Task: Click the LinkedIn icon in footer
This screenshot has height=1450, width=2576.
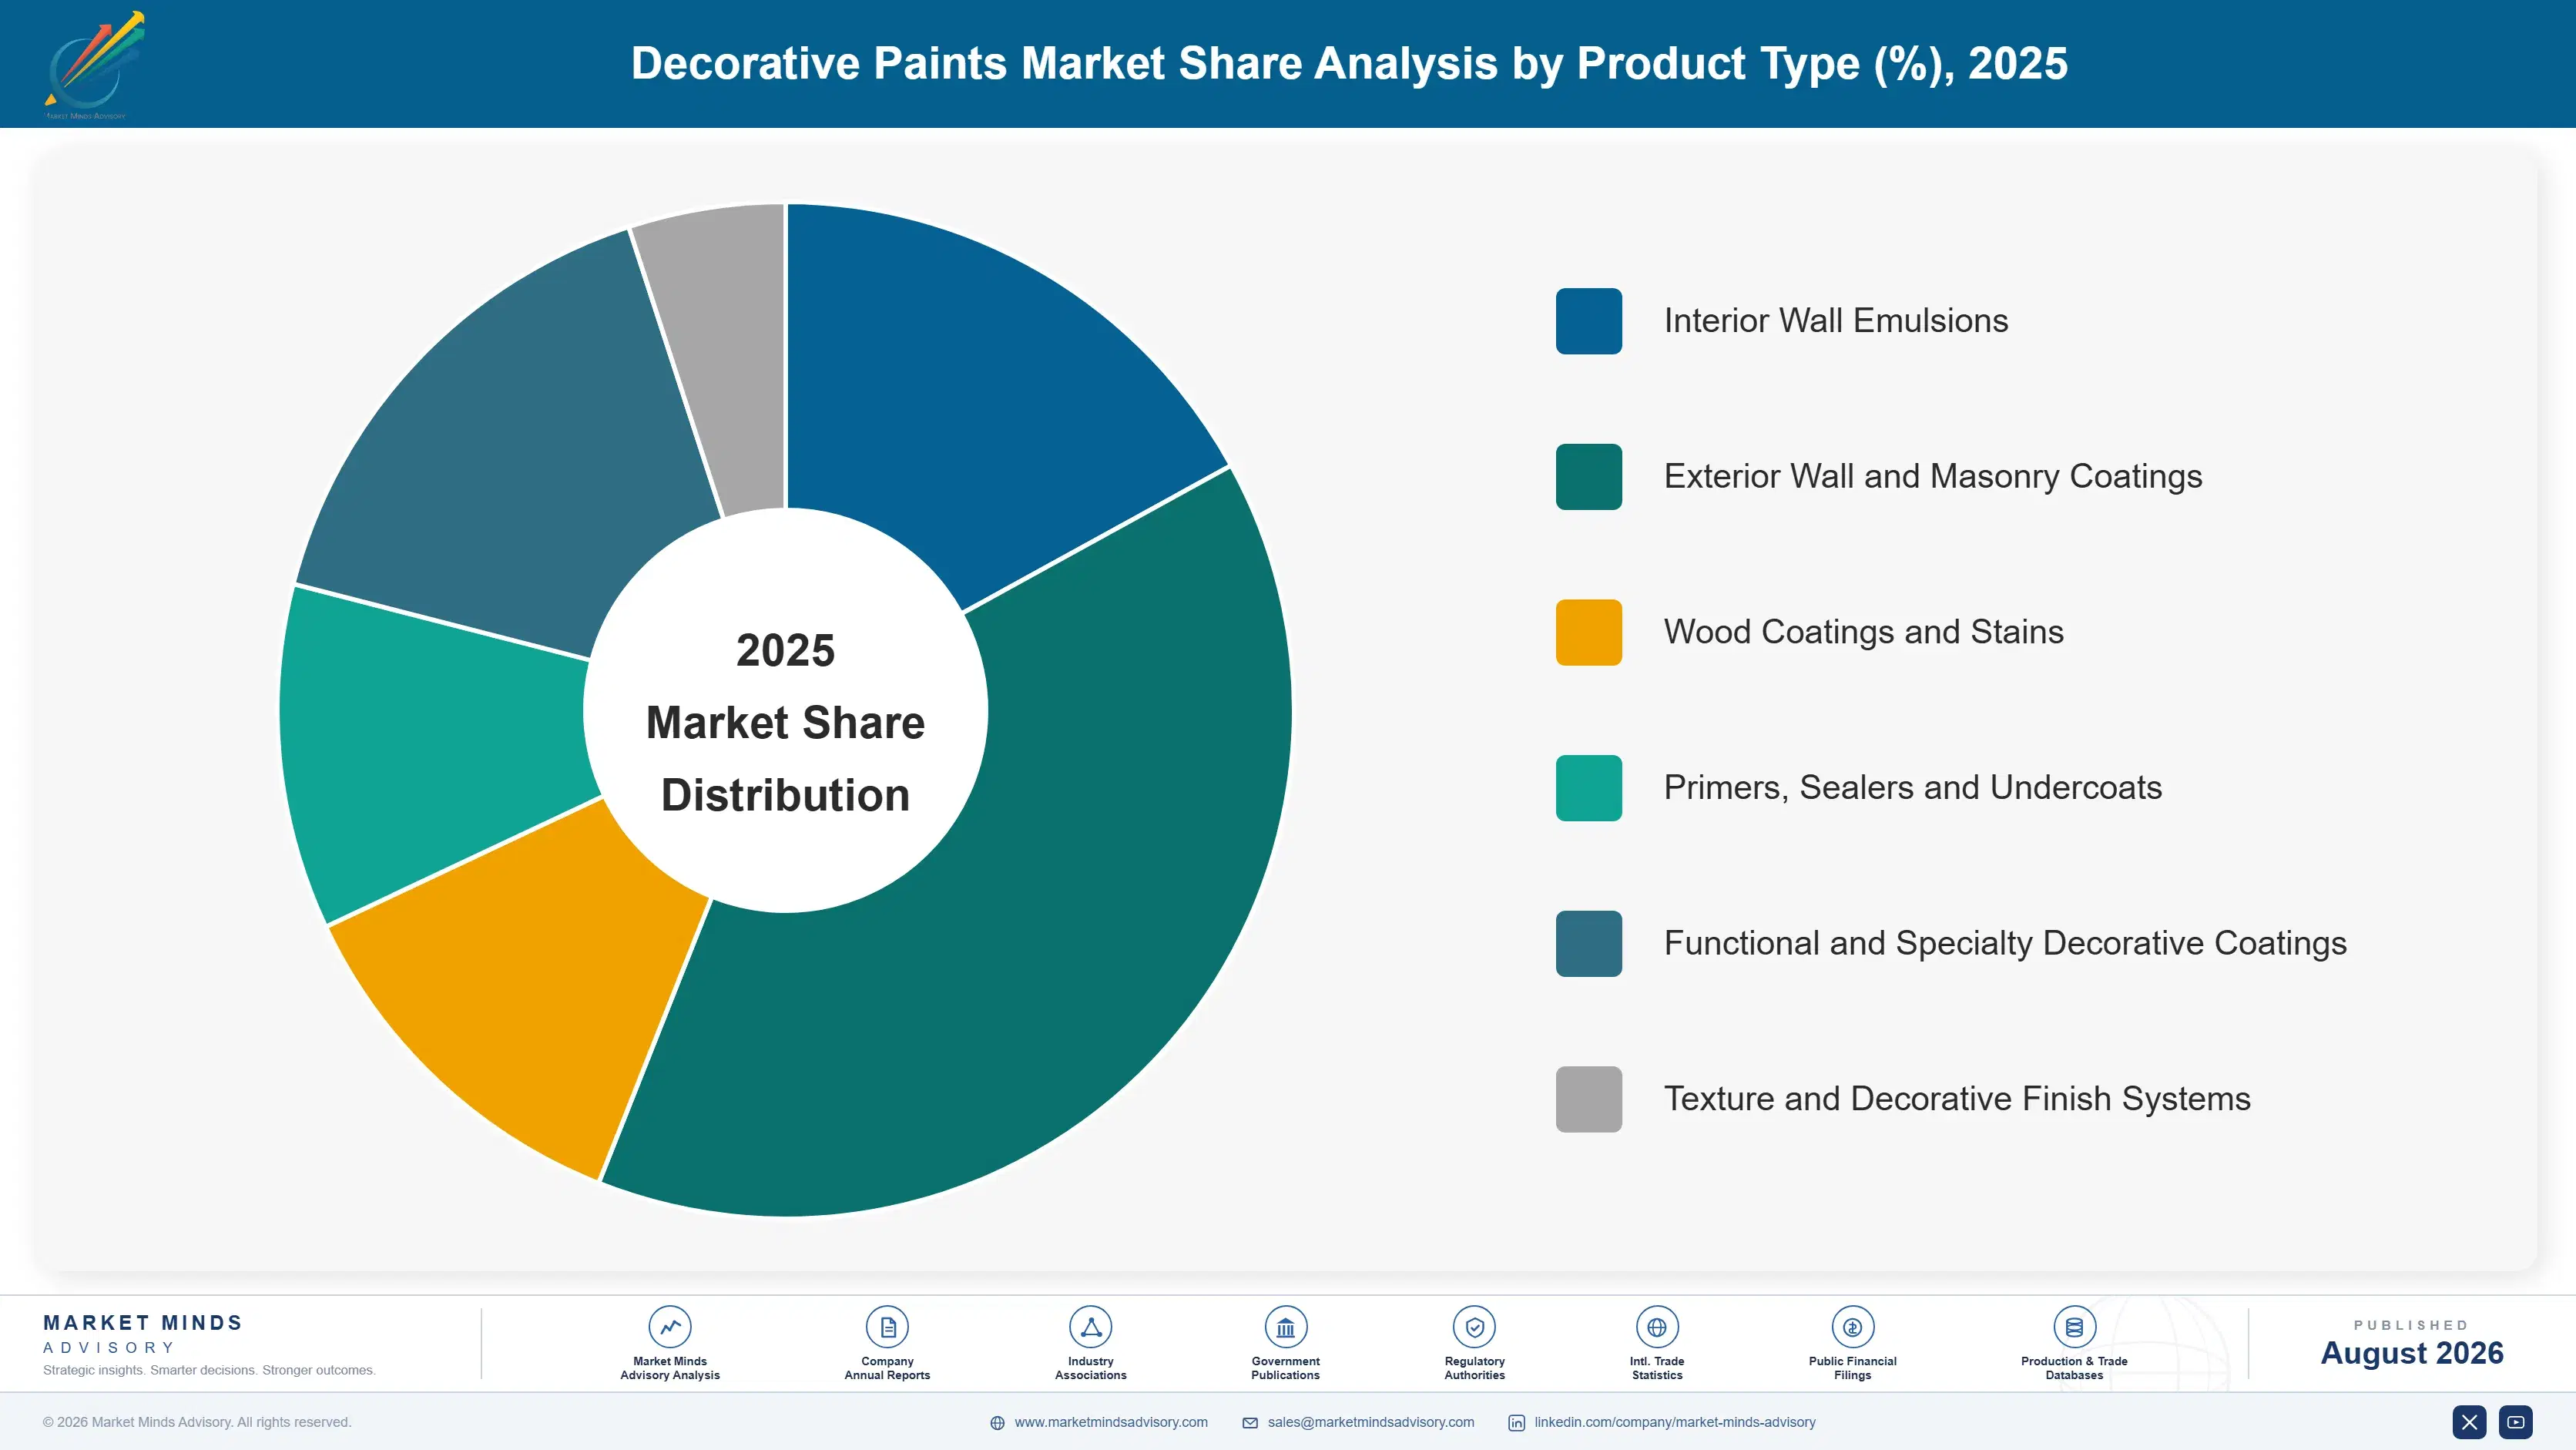Action: click(1516, 1423)
